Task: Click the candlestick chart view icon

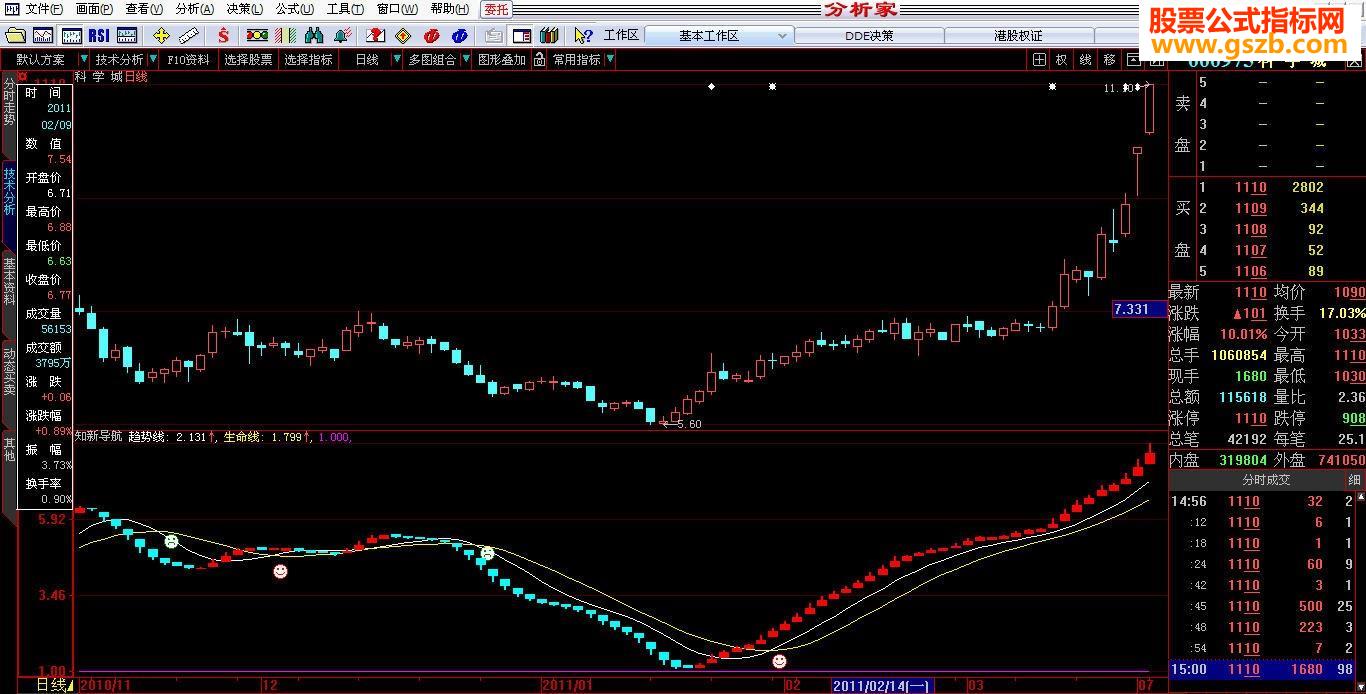Action: (x=72, y=35)
